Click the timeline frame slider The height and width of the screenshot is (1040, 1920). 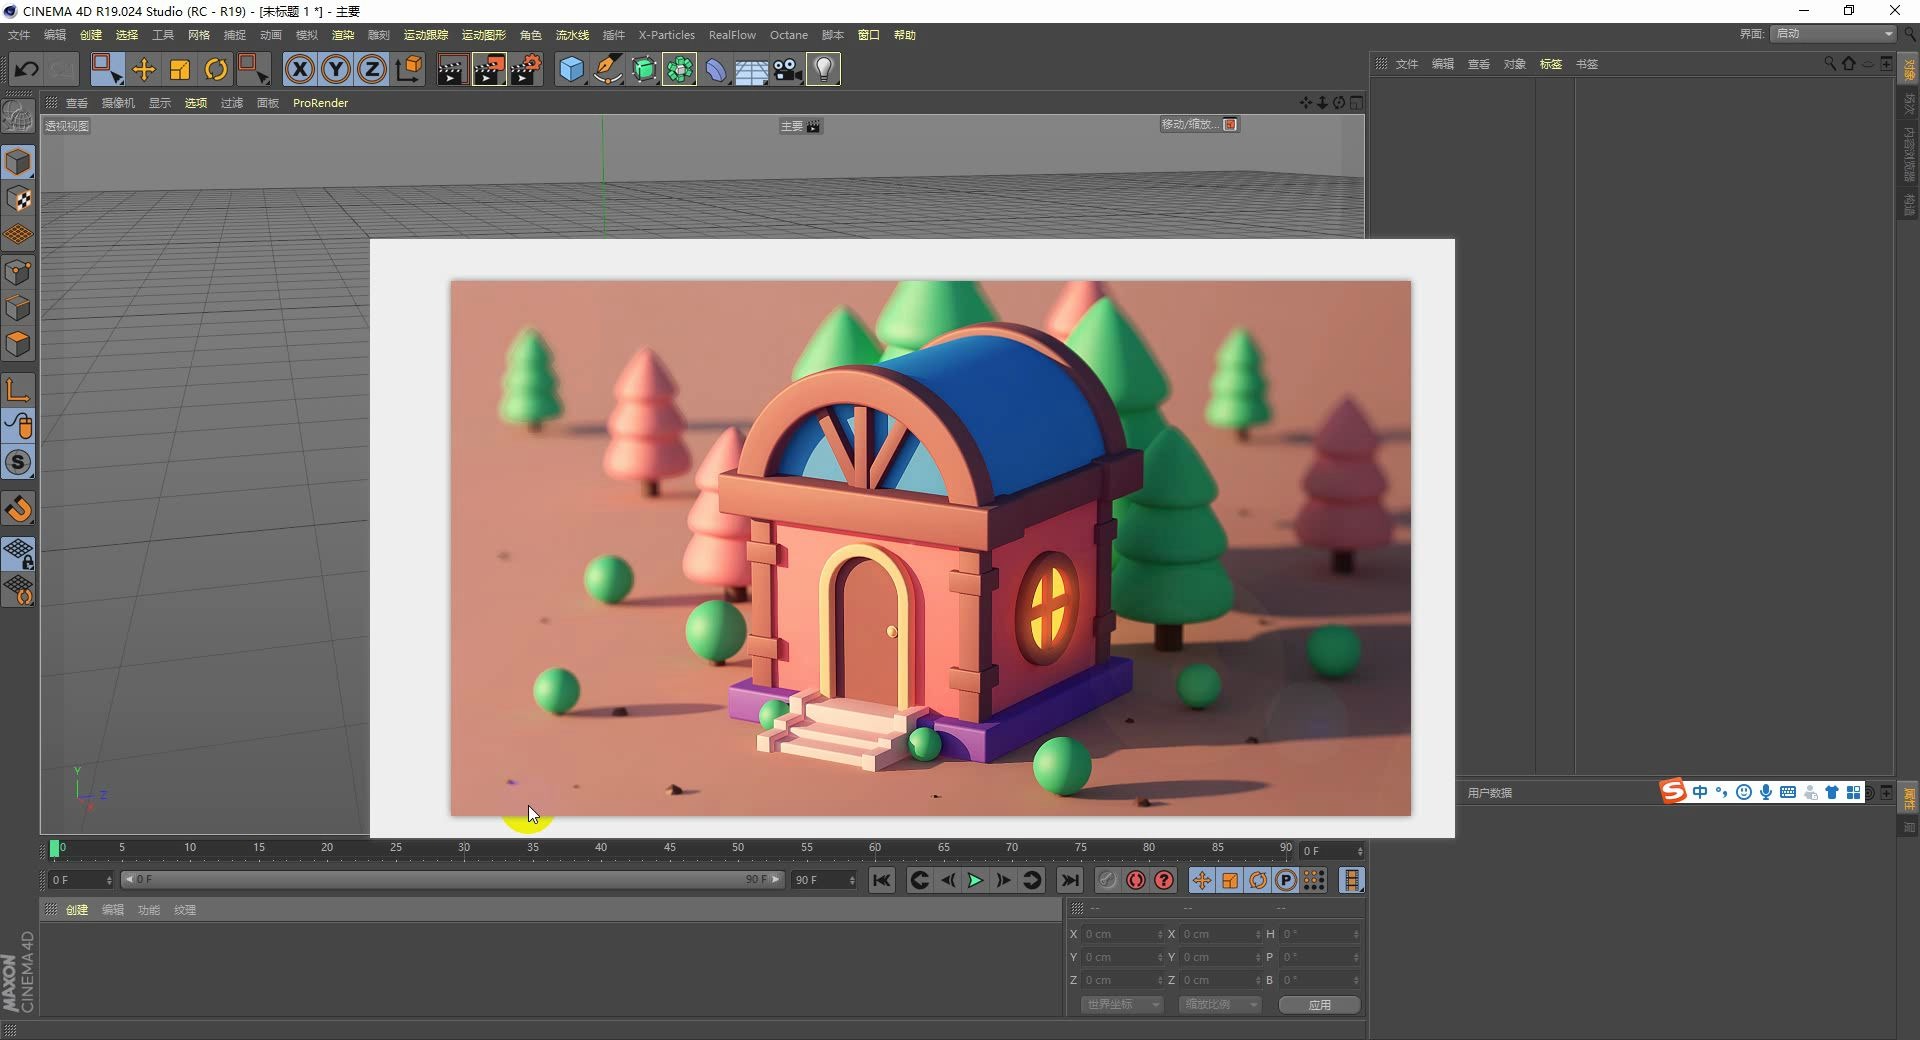coord(56,849)
